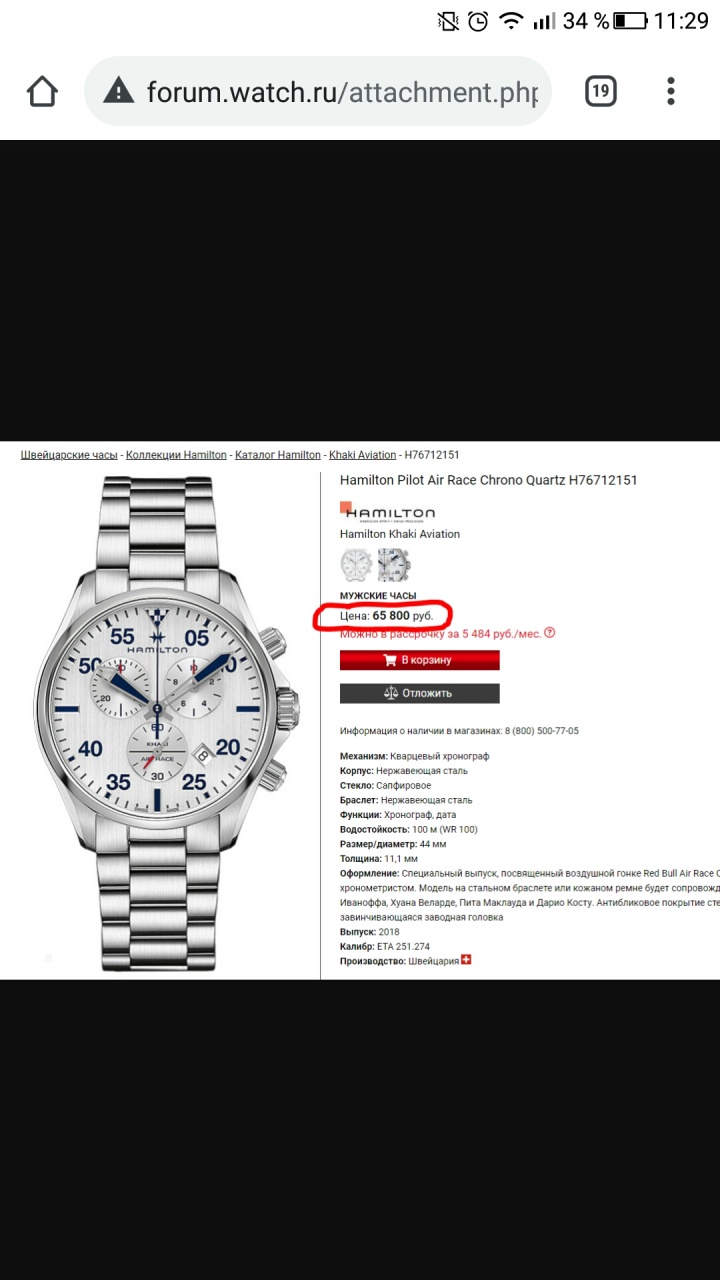Tap the alarm clock status icon
The width and height of the screenshot is (720, 1280).
point(478,20)
